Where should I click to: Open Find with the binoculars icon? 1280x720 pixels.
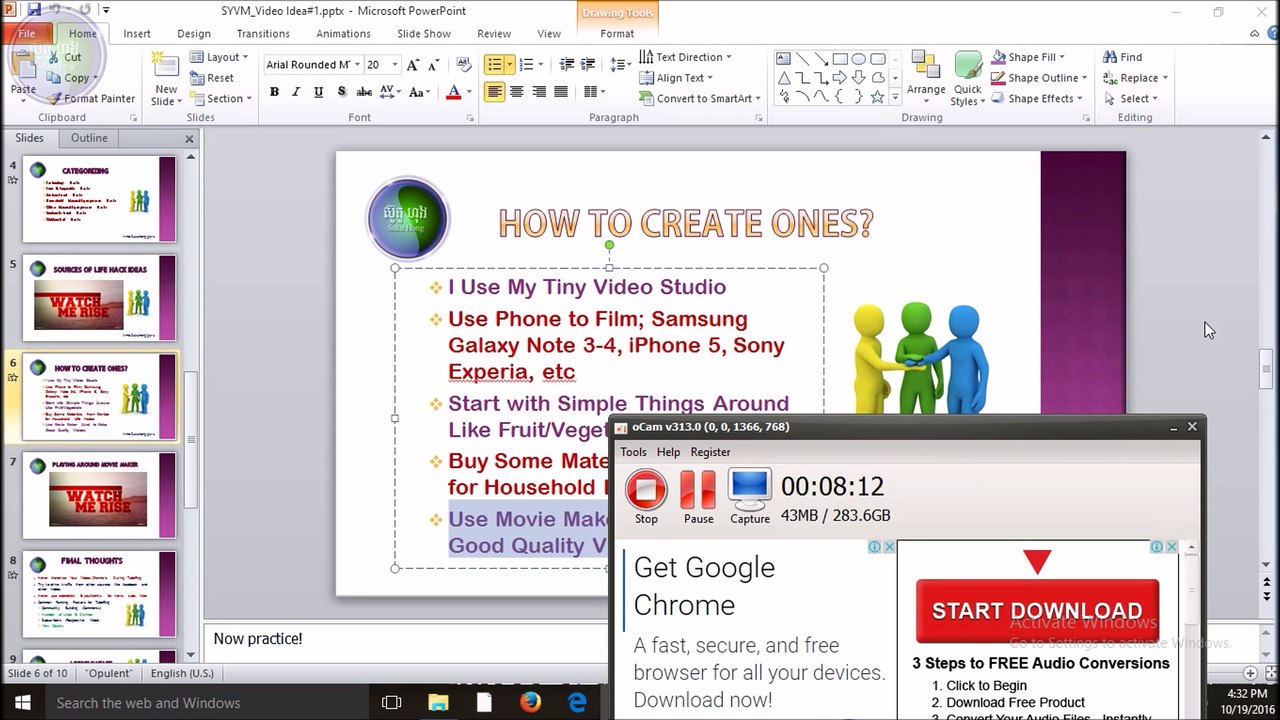point(1122,57)
